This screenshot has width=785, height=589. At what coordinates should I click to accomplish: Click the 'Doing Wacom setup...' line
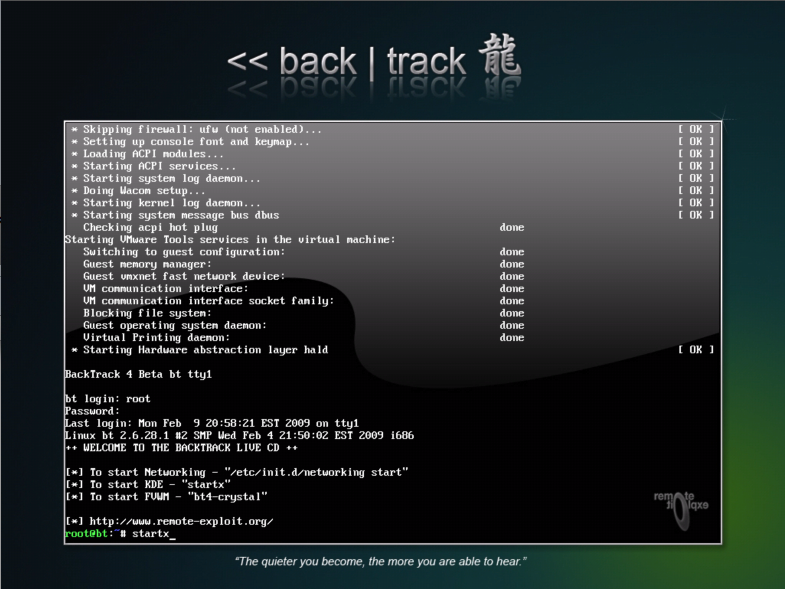tap(138, 191)
